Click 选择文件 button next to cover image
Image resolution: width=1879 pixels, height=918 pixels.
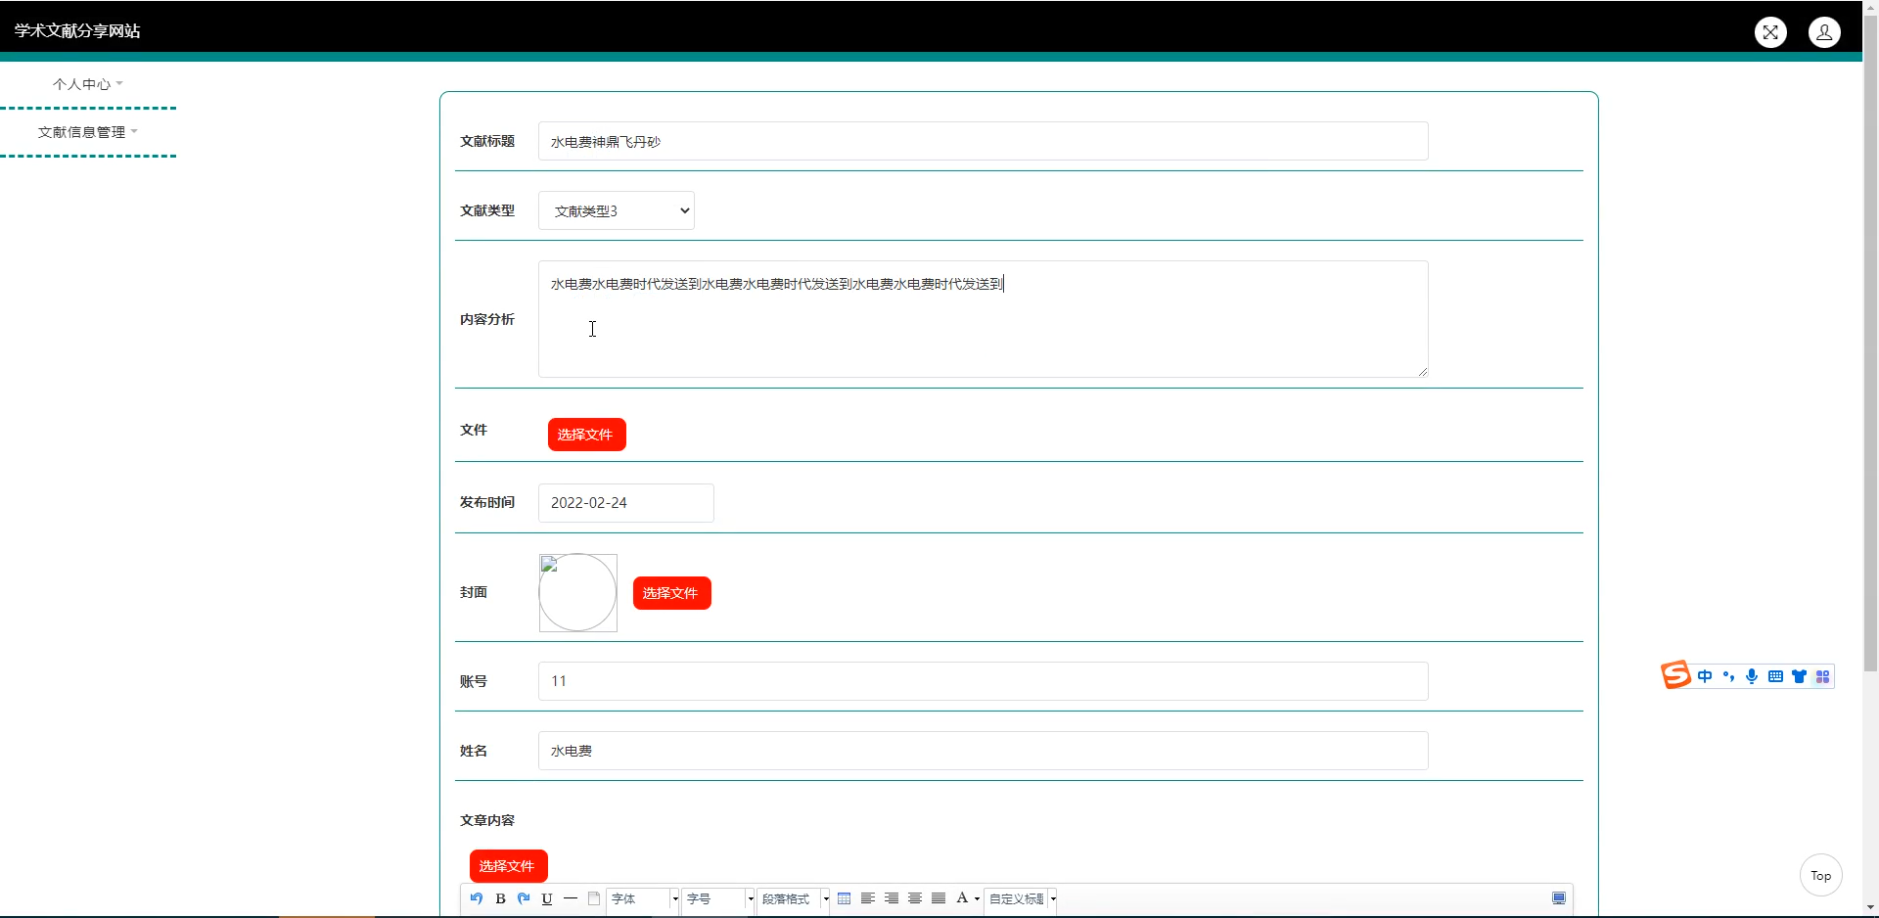coord(671,593)
